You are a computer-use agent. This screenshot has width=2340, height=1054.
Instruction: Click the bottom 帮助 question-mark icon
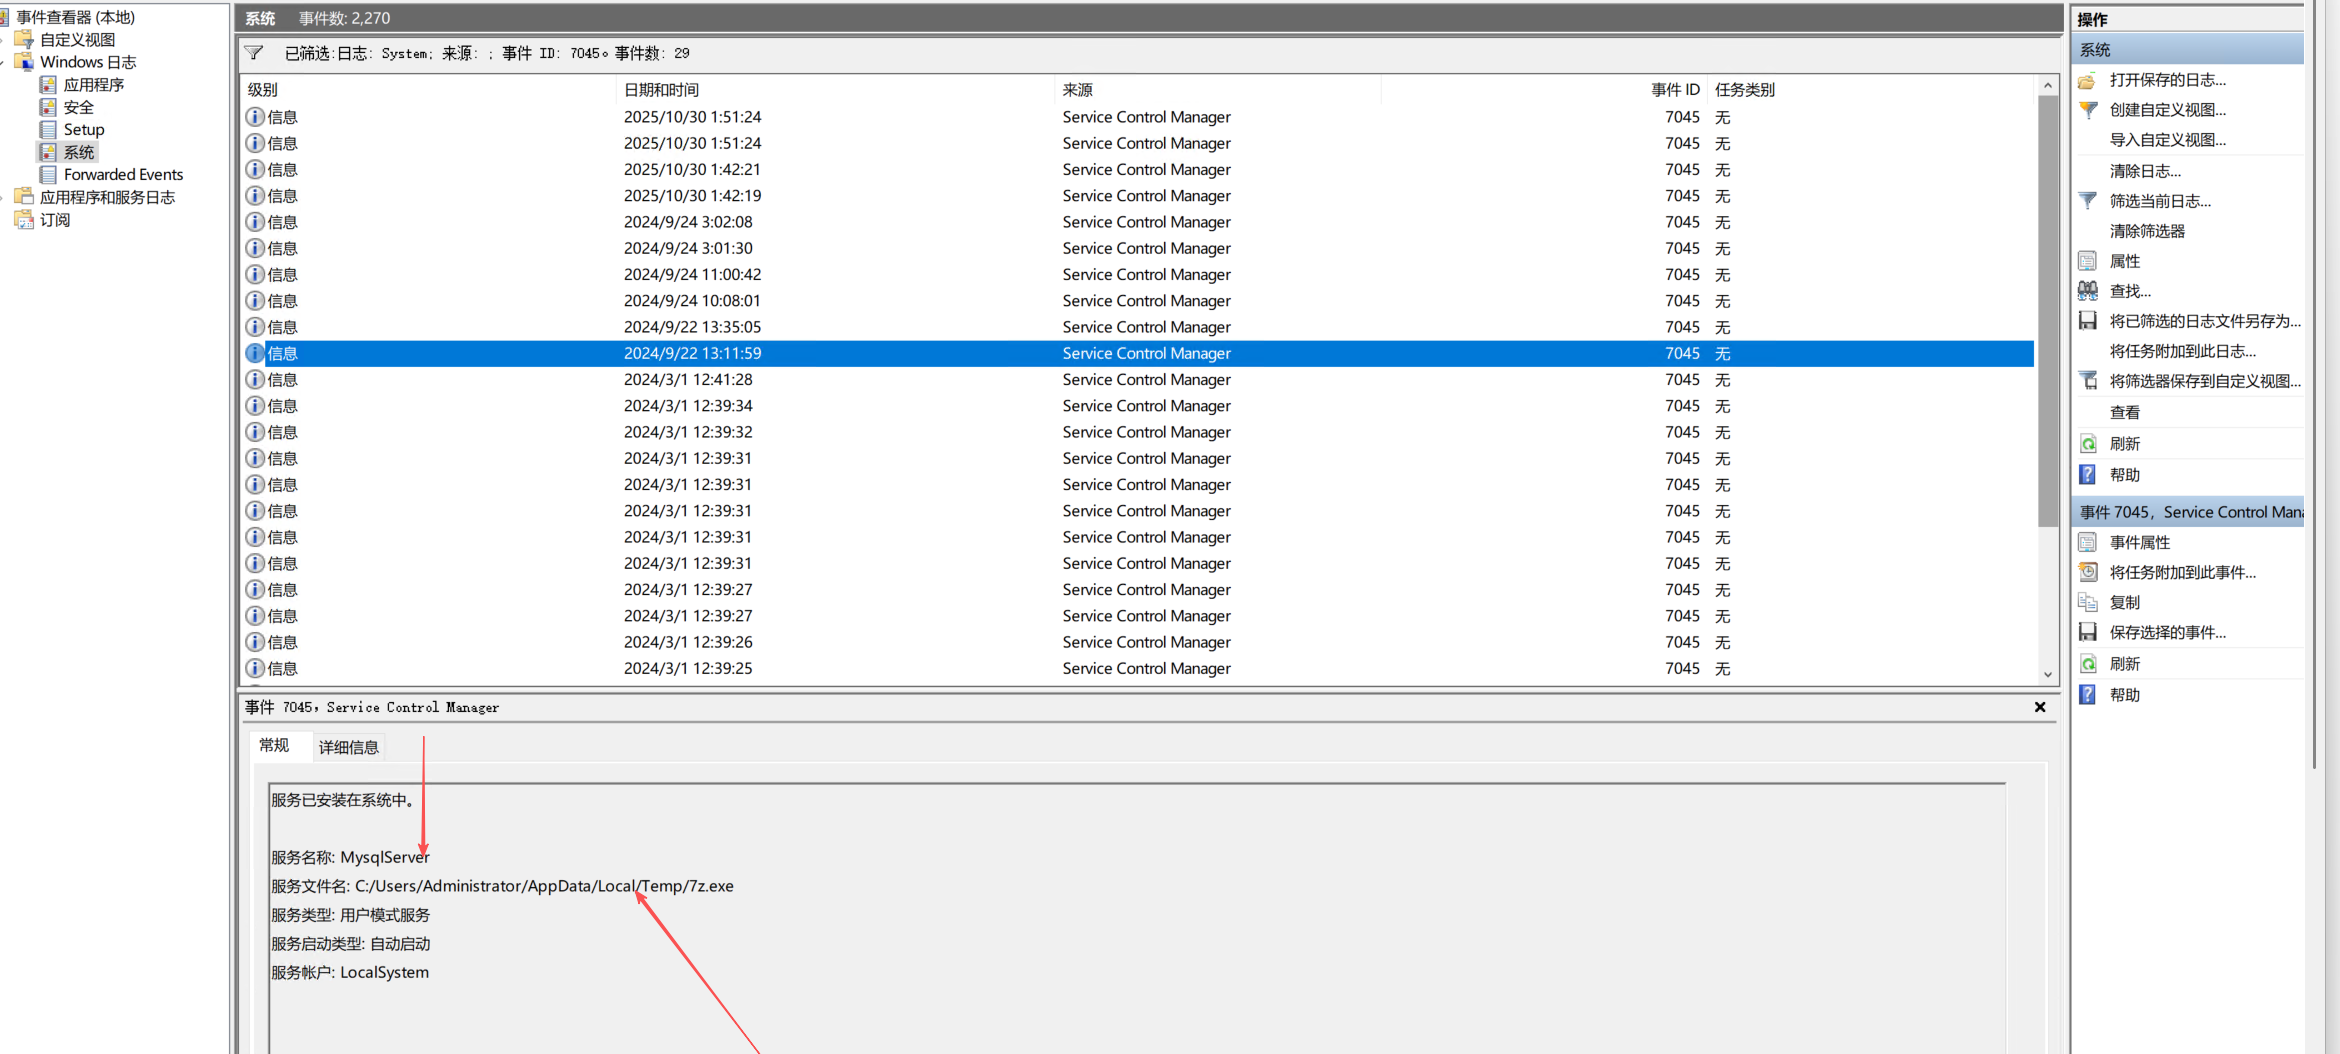click(2087, 694)
